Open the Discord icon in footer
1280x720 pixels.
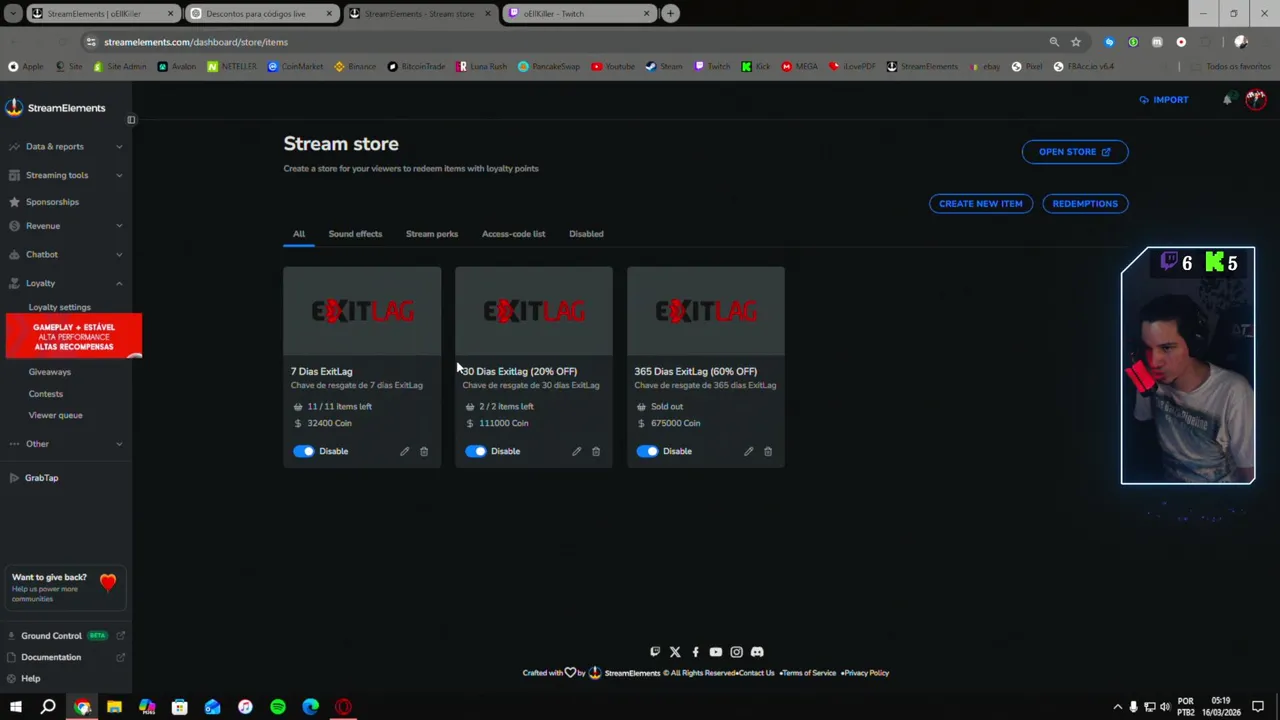click(x=757, y=652)
